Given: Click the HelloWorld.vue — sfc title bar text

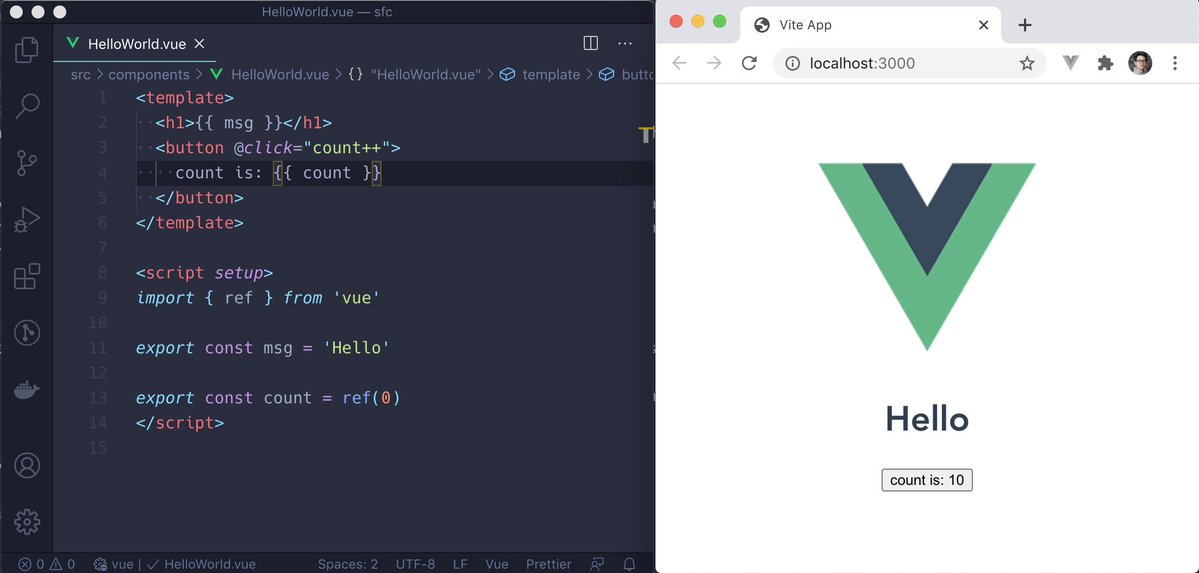Looking at the screenshot, I should [327, 12].
